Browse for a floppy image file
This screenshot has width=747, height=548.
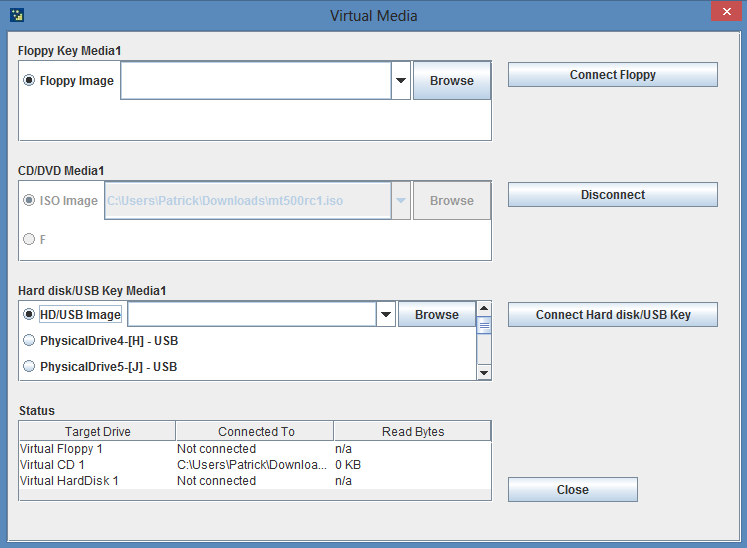(x=452, y=81)
